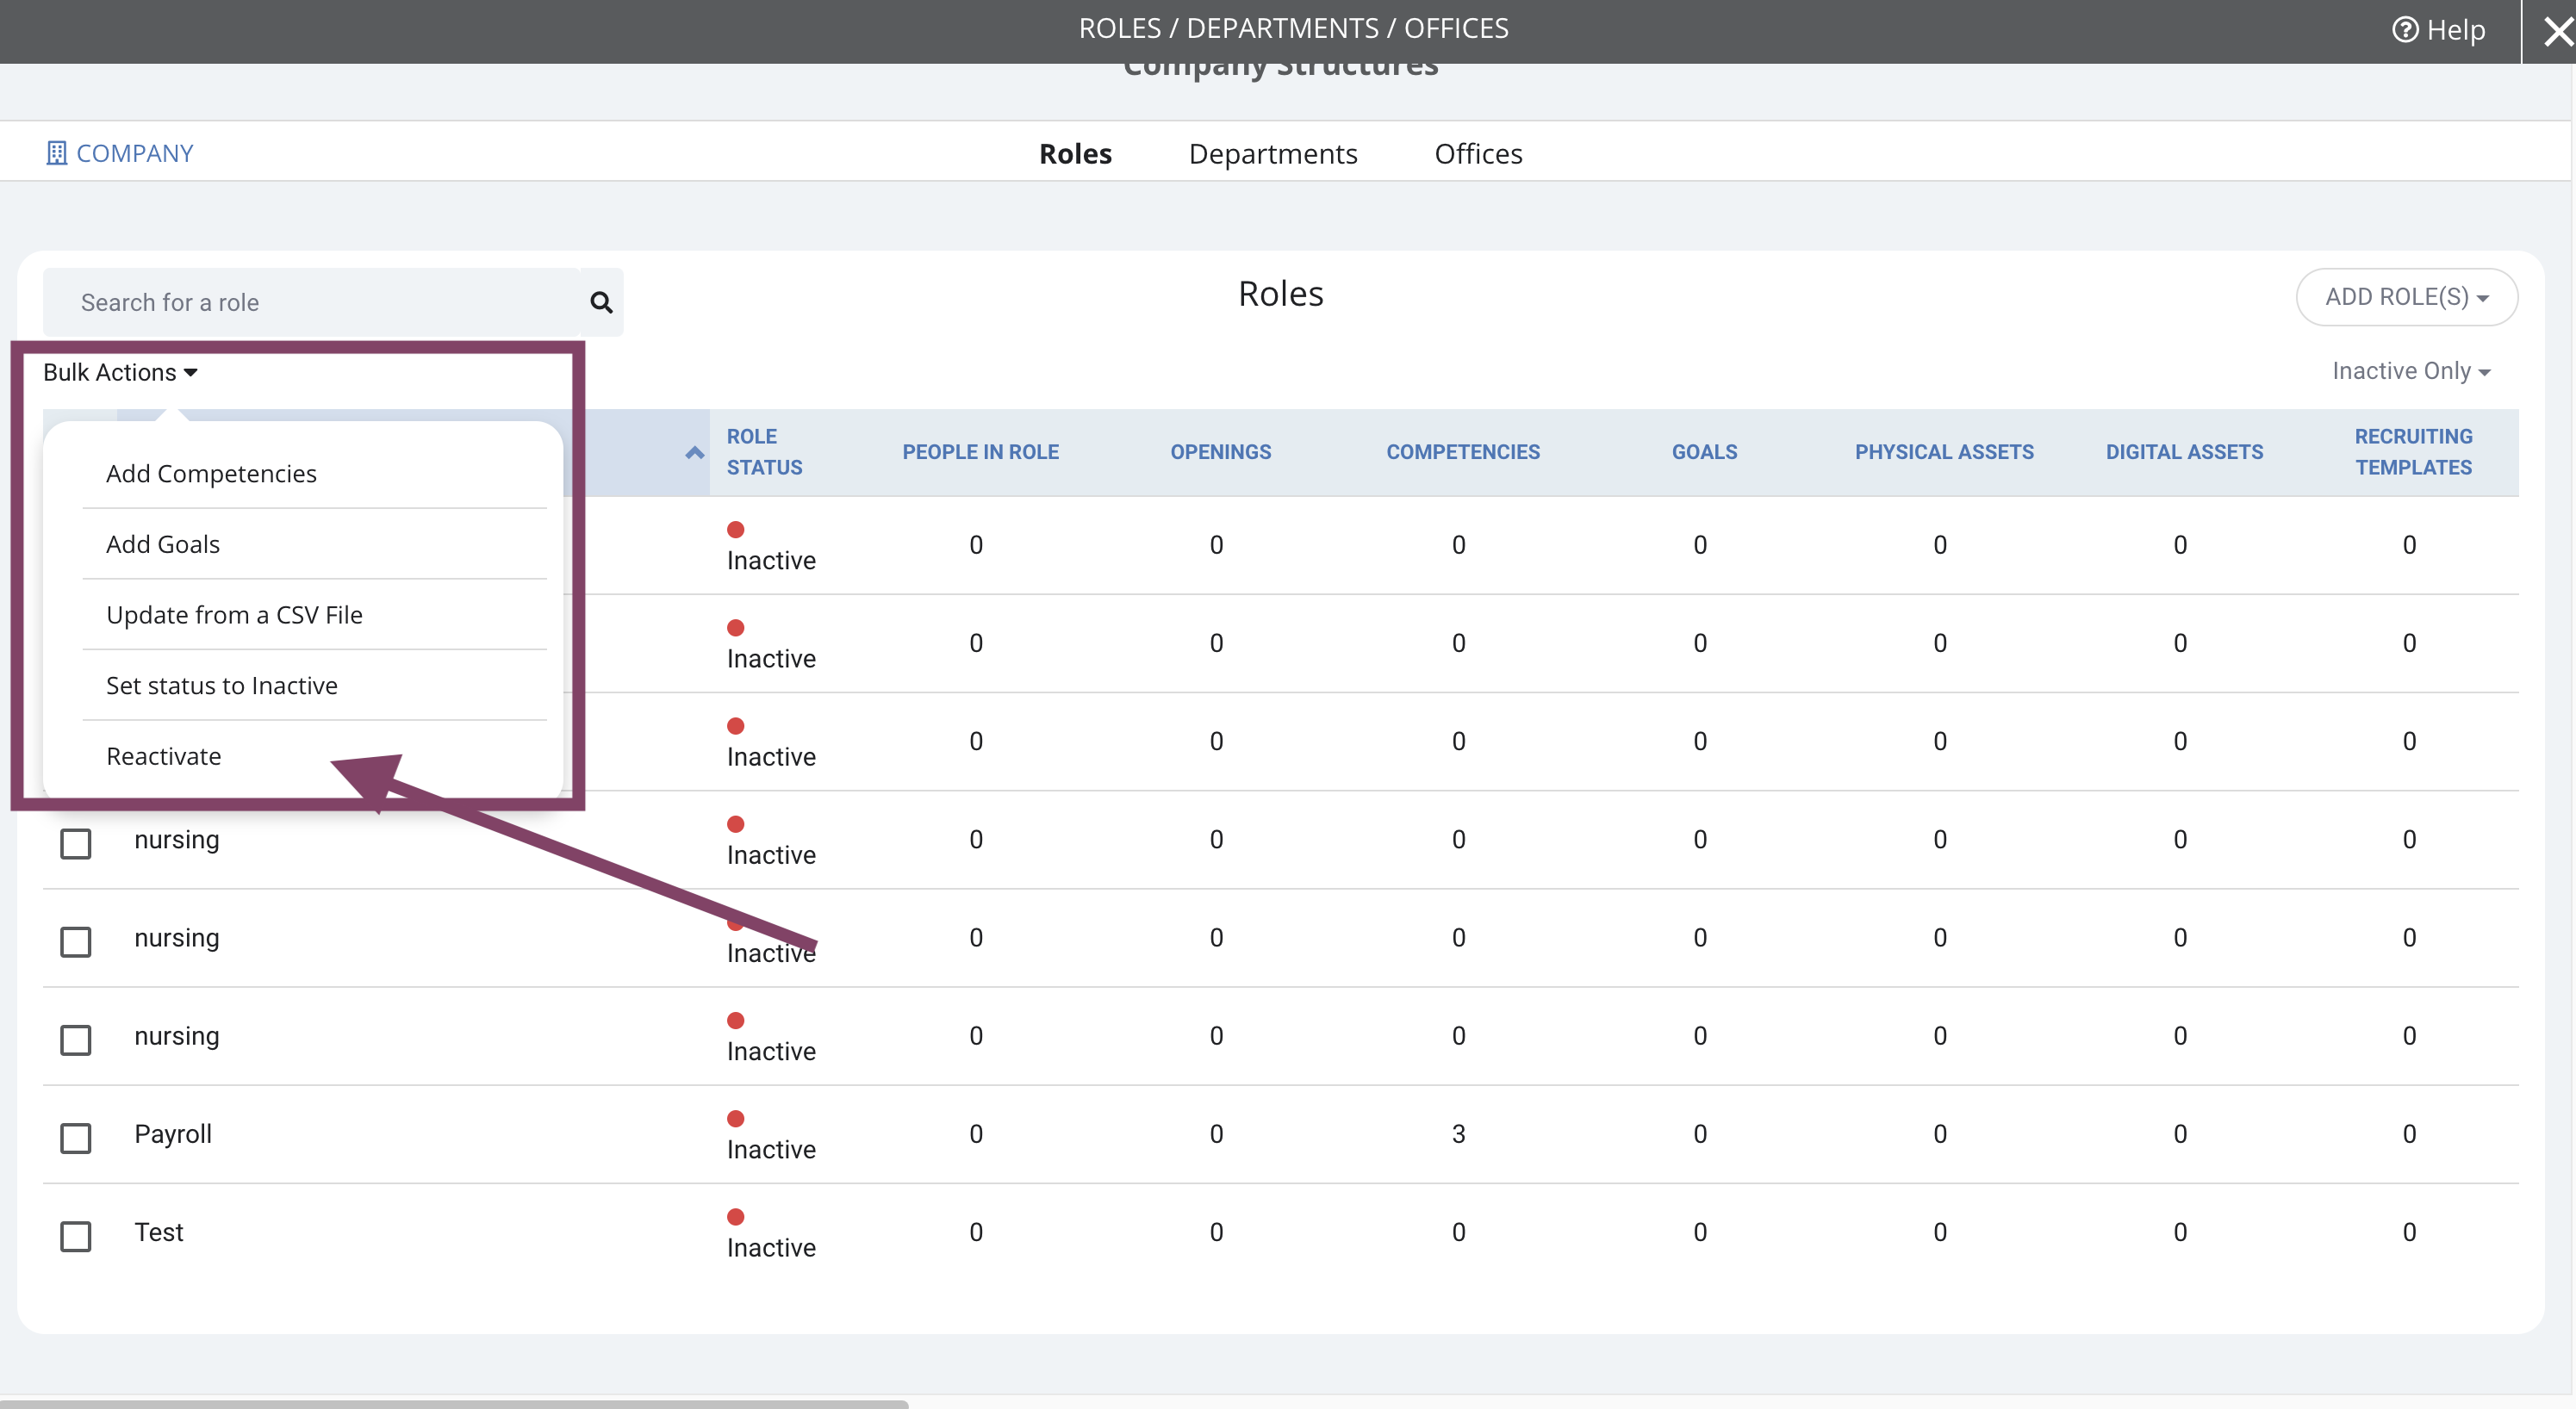
Task: Sort by the PHYSICAL ASSETS column header
Action: click(1944, 452)
